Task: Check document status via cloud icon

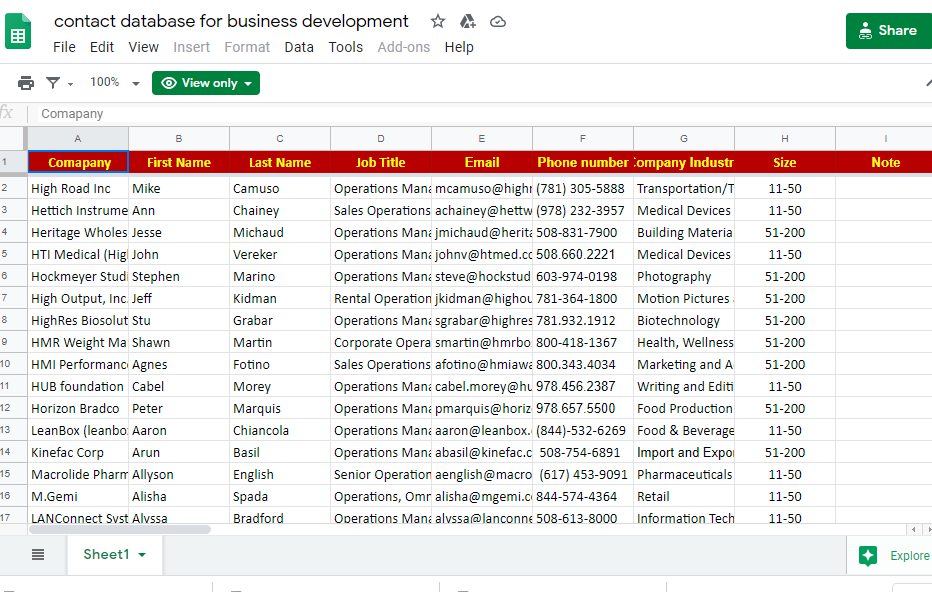Action: tap(497, 20)
